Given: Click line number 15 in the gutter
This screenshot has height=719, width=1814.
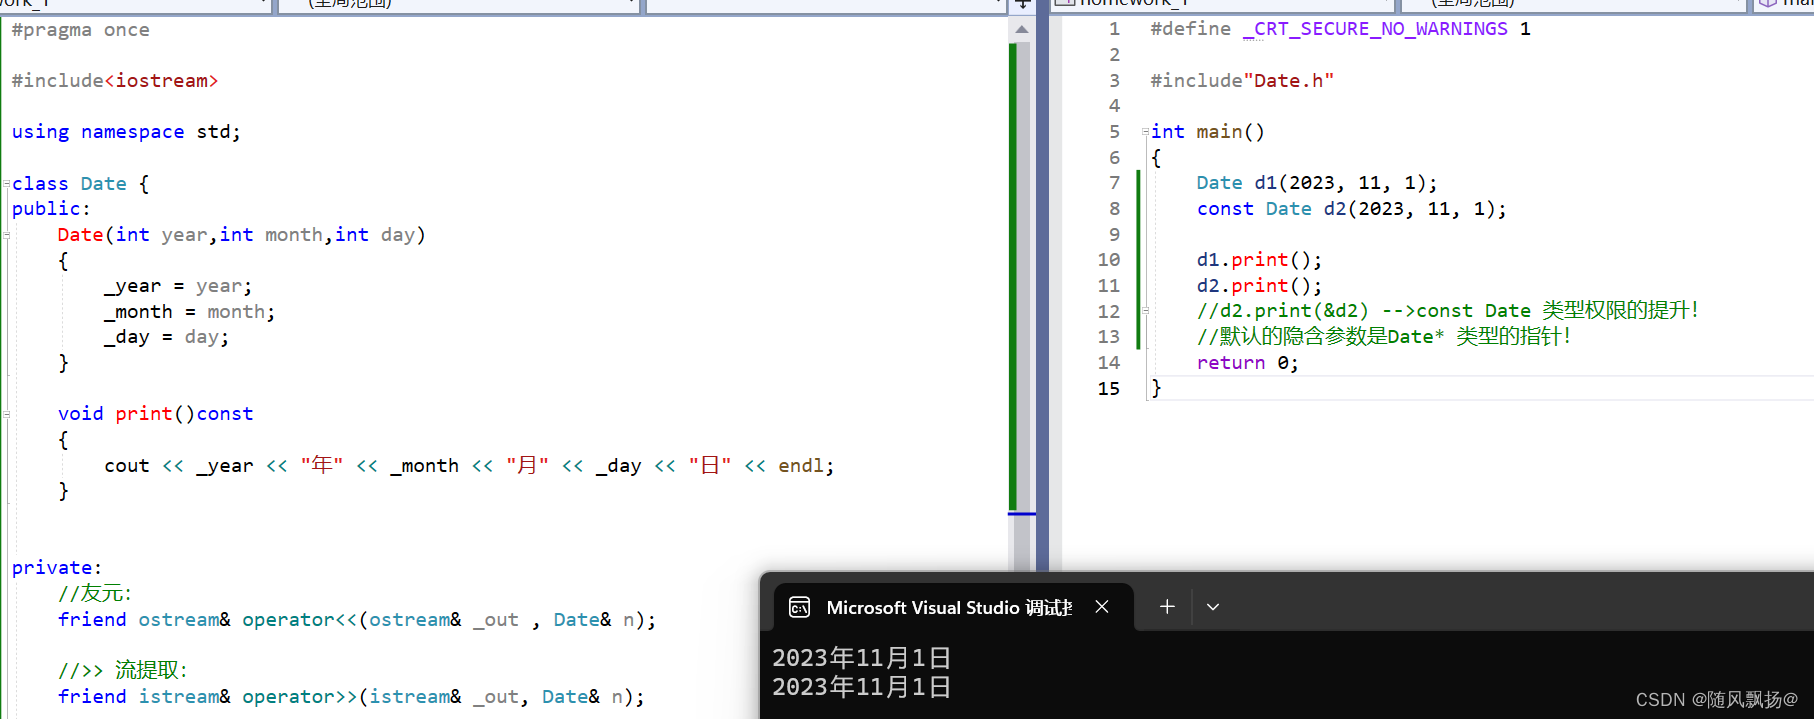Looking at the screenshot, I should [x=1109, y=389].
